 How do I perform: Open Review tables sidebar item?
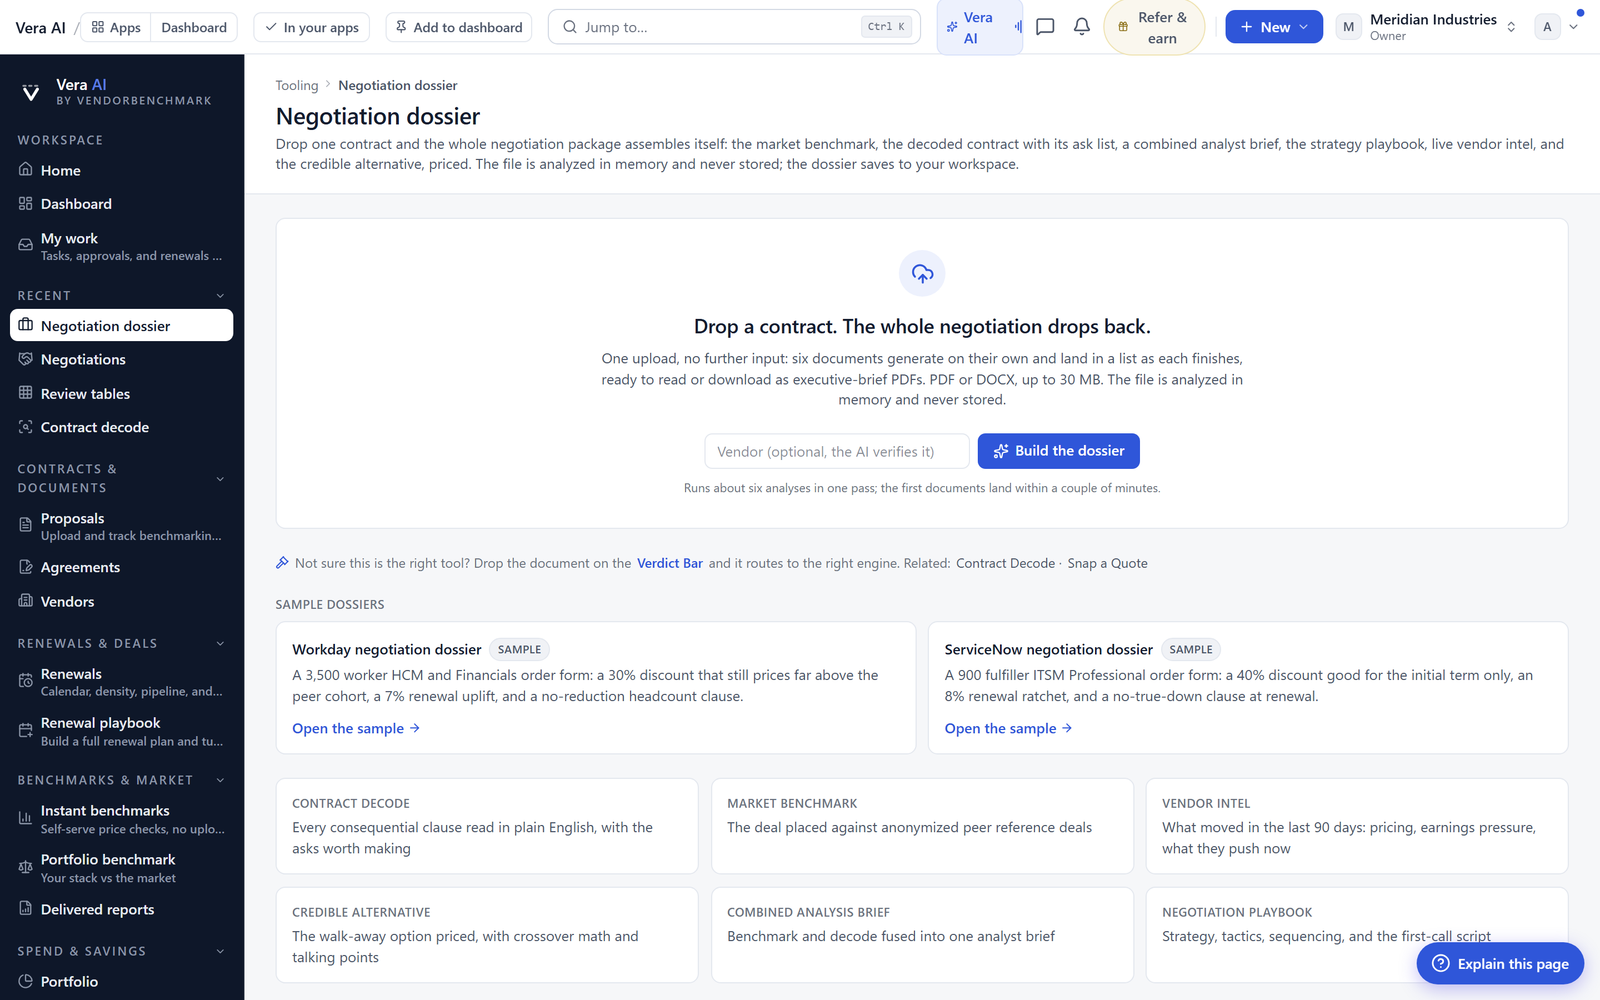pos(122,393)
